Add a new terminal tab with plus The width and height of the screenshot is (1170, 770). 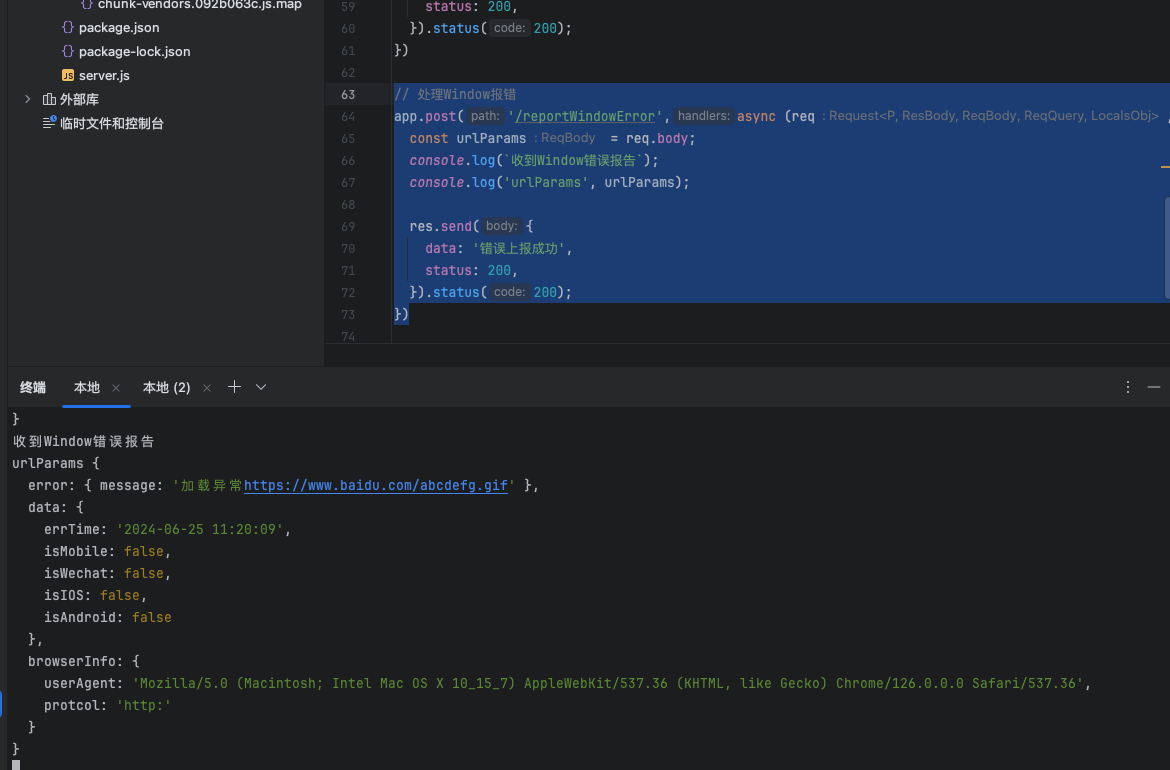(x=234, y=387)
